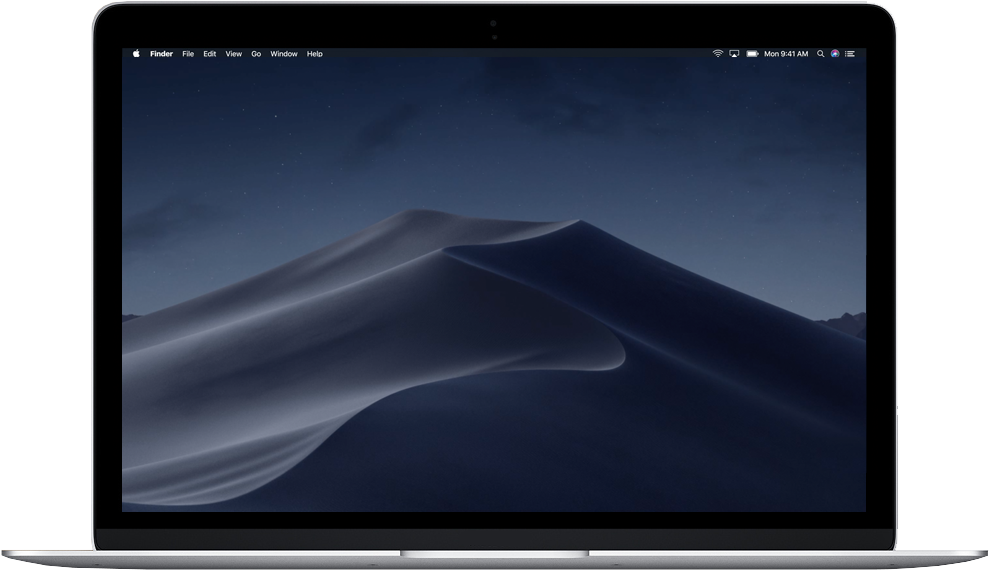This screenshot has height=570, width=989.
Task: Open the Go menu
Action: point(256,54)
